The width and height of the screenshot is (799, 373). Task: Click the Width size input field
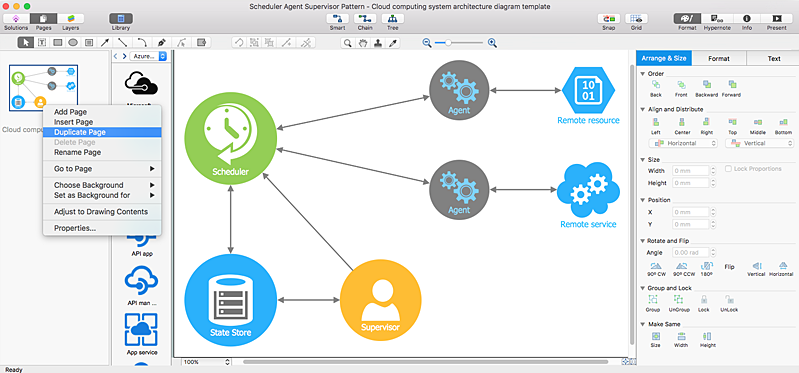click(691, 171)
